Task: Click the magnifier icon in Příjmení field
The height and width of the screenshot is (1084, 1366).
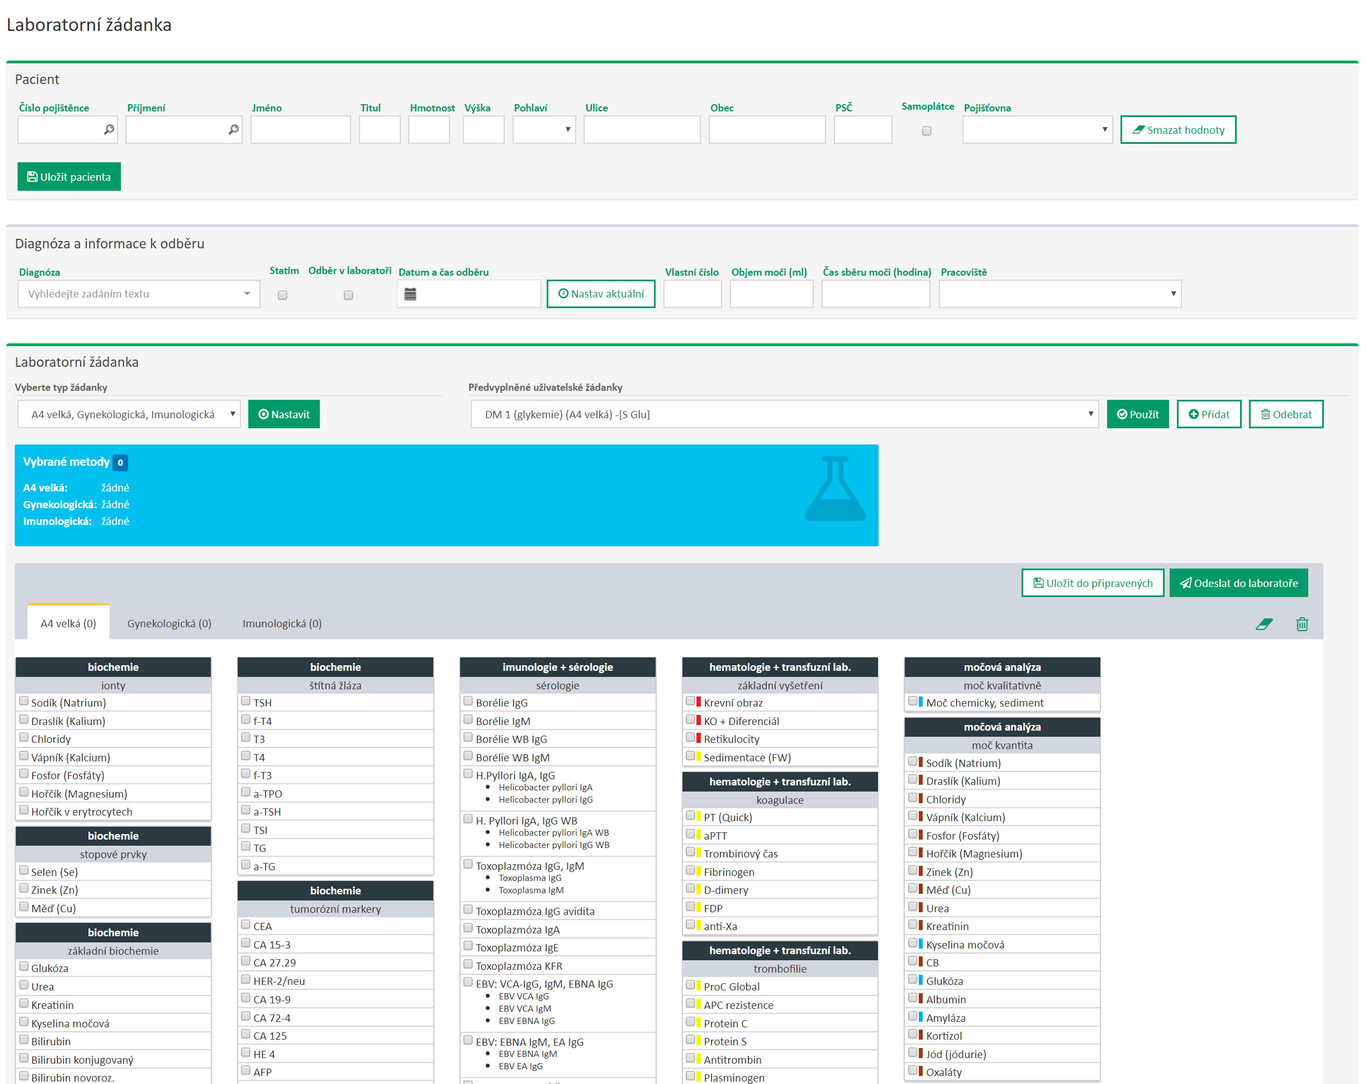Action: tap(233, 130)
